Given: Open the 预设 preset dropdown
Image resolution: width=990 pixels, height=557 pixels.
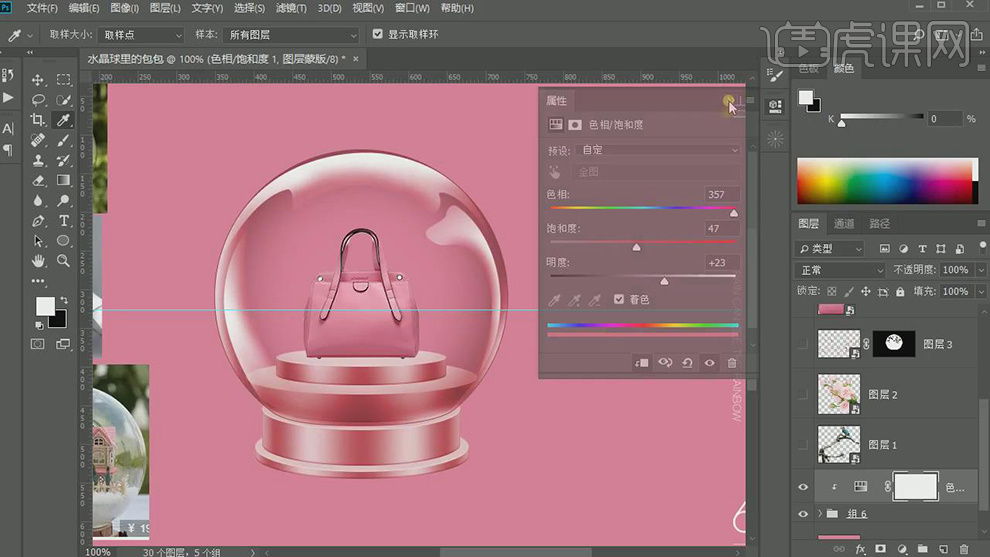Looking at the screenshot, I should coord(659,150).
